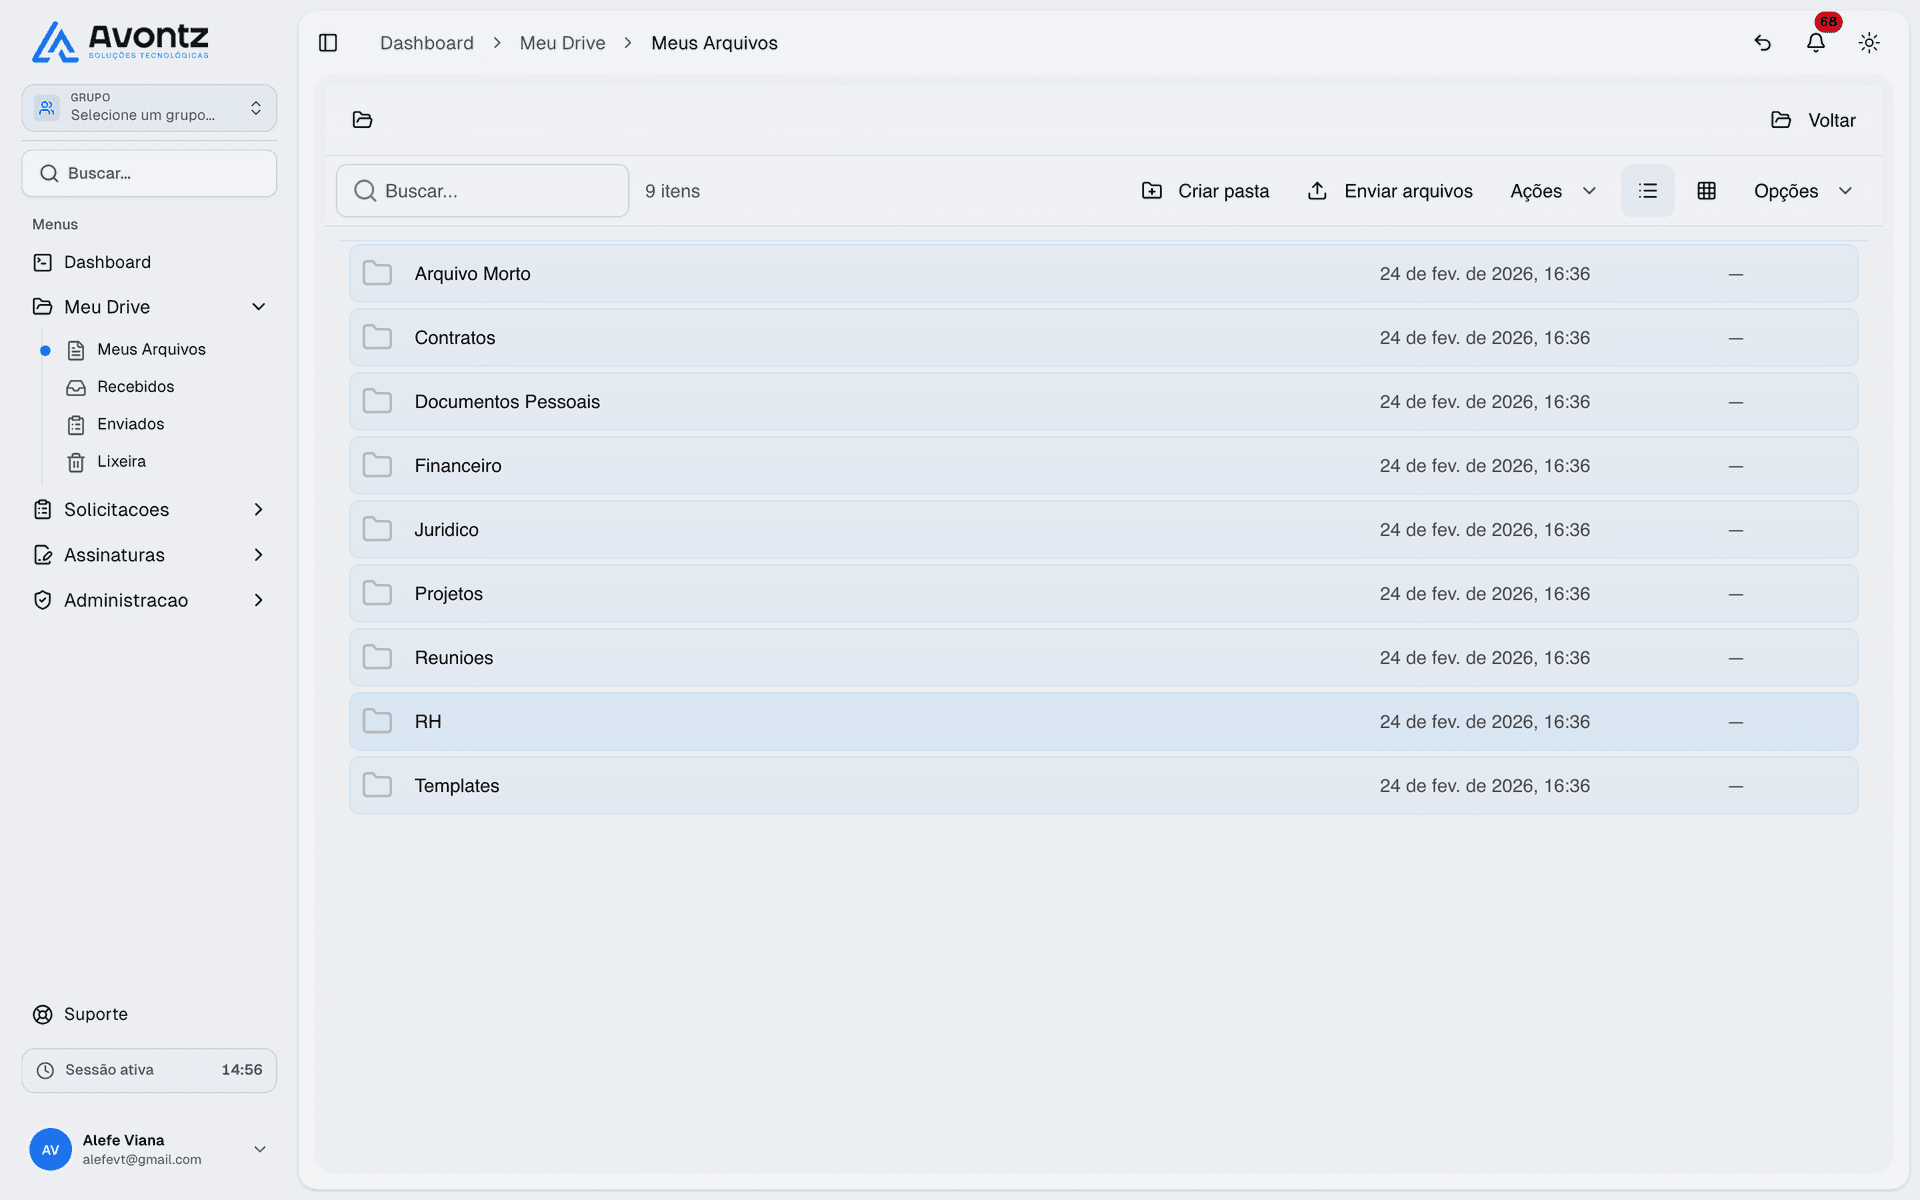
Task: Expand the Solicitacoes menu
Action: pyautogui.click(x=149, y=510)
